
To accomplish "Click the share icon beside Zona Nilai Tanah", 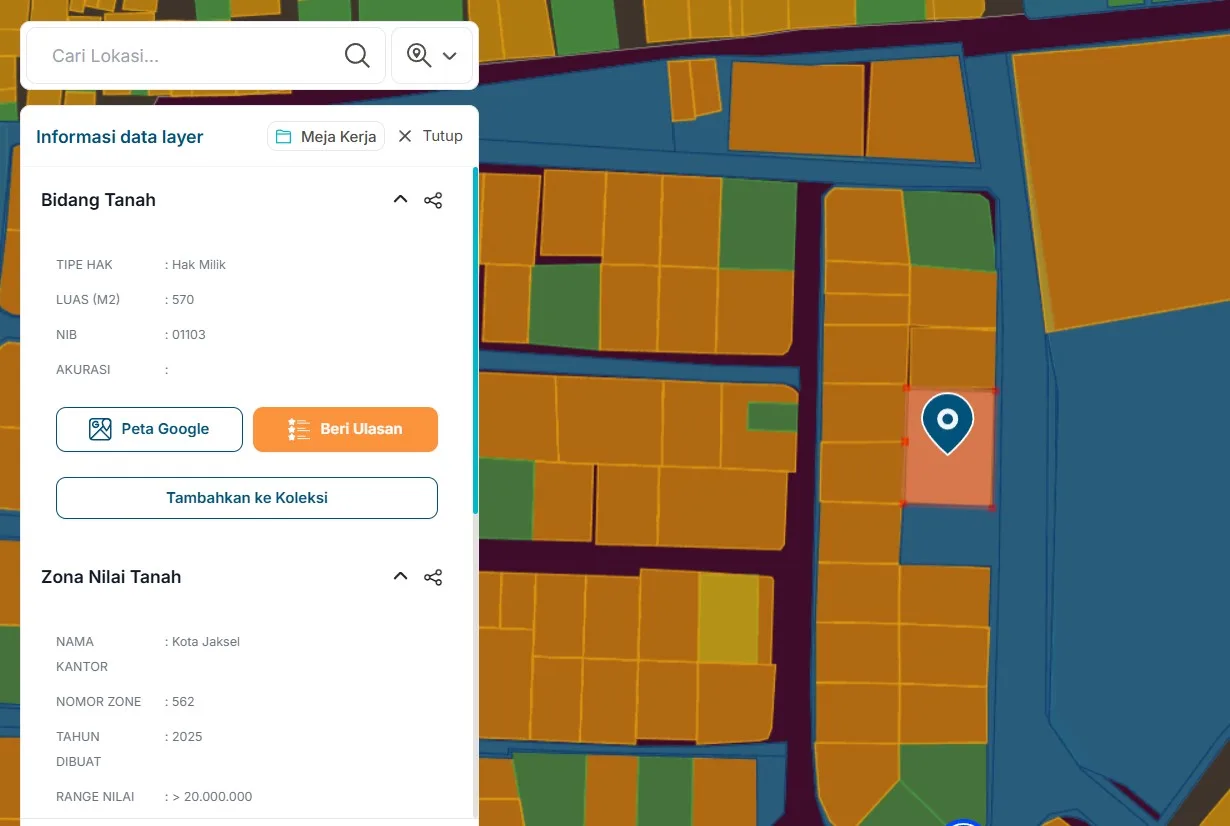I will pyautogui.click(x=433, y=576).
